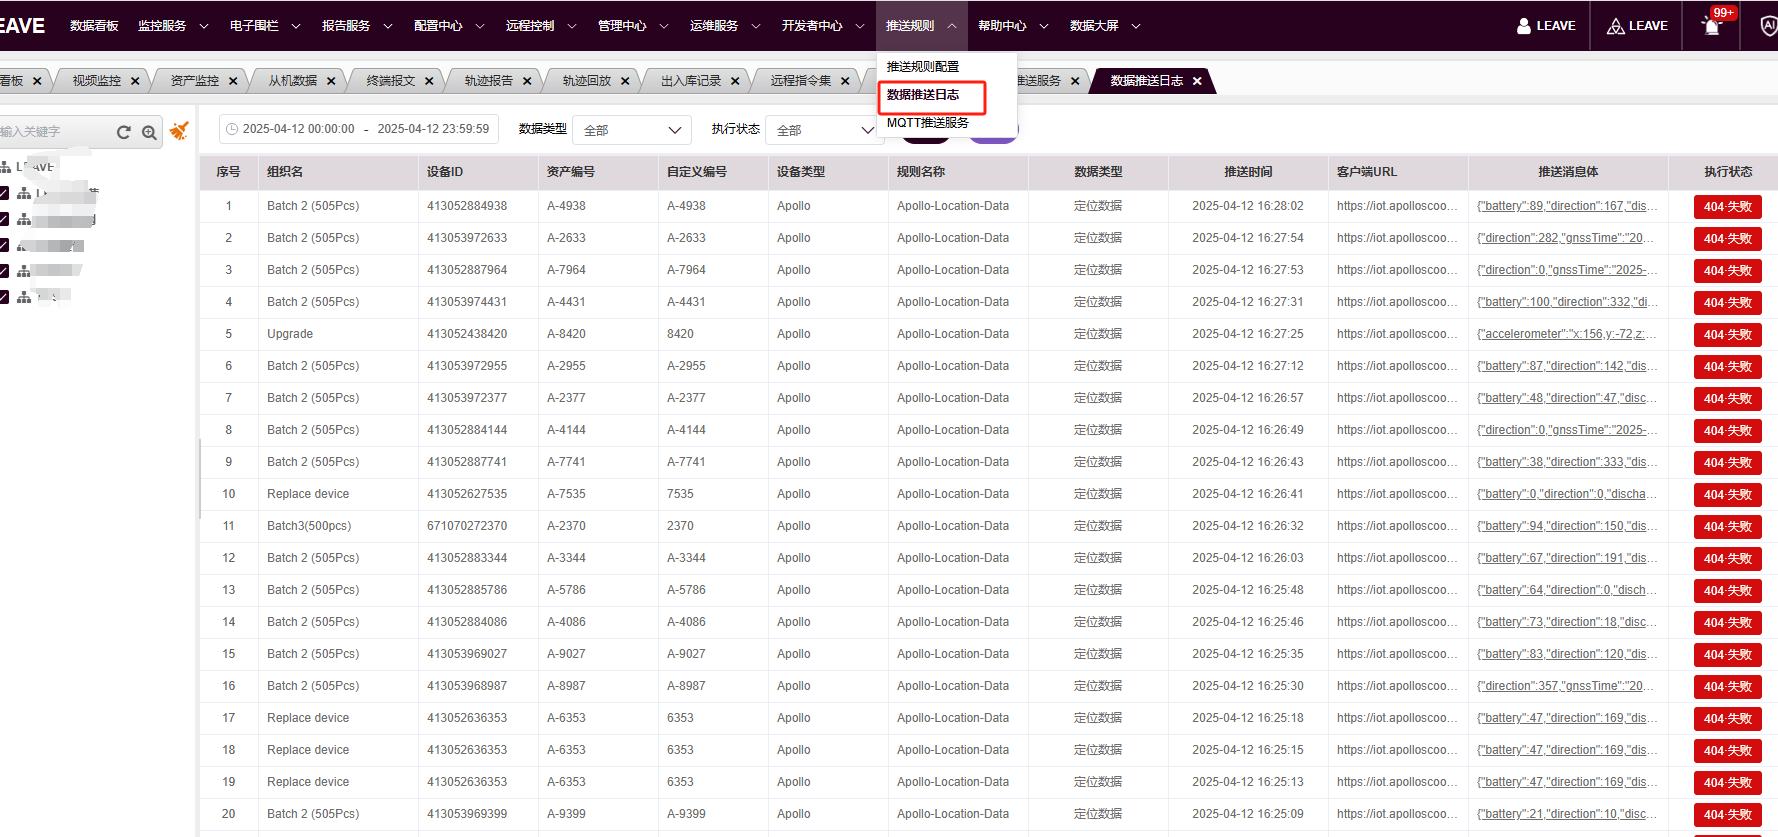Image resolution: width=1778 pixels, height=837 pixels.
Task: Click the 404 失败 status button in row 5
Action: (x=1727, y=335)
